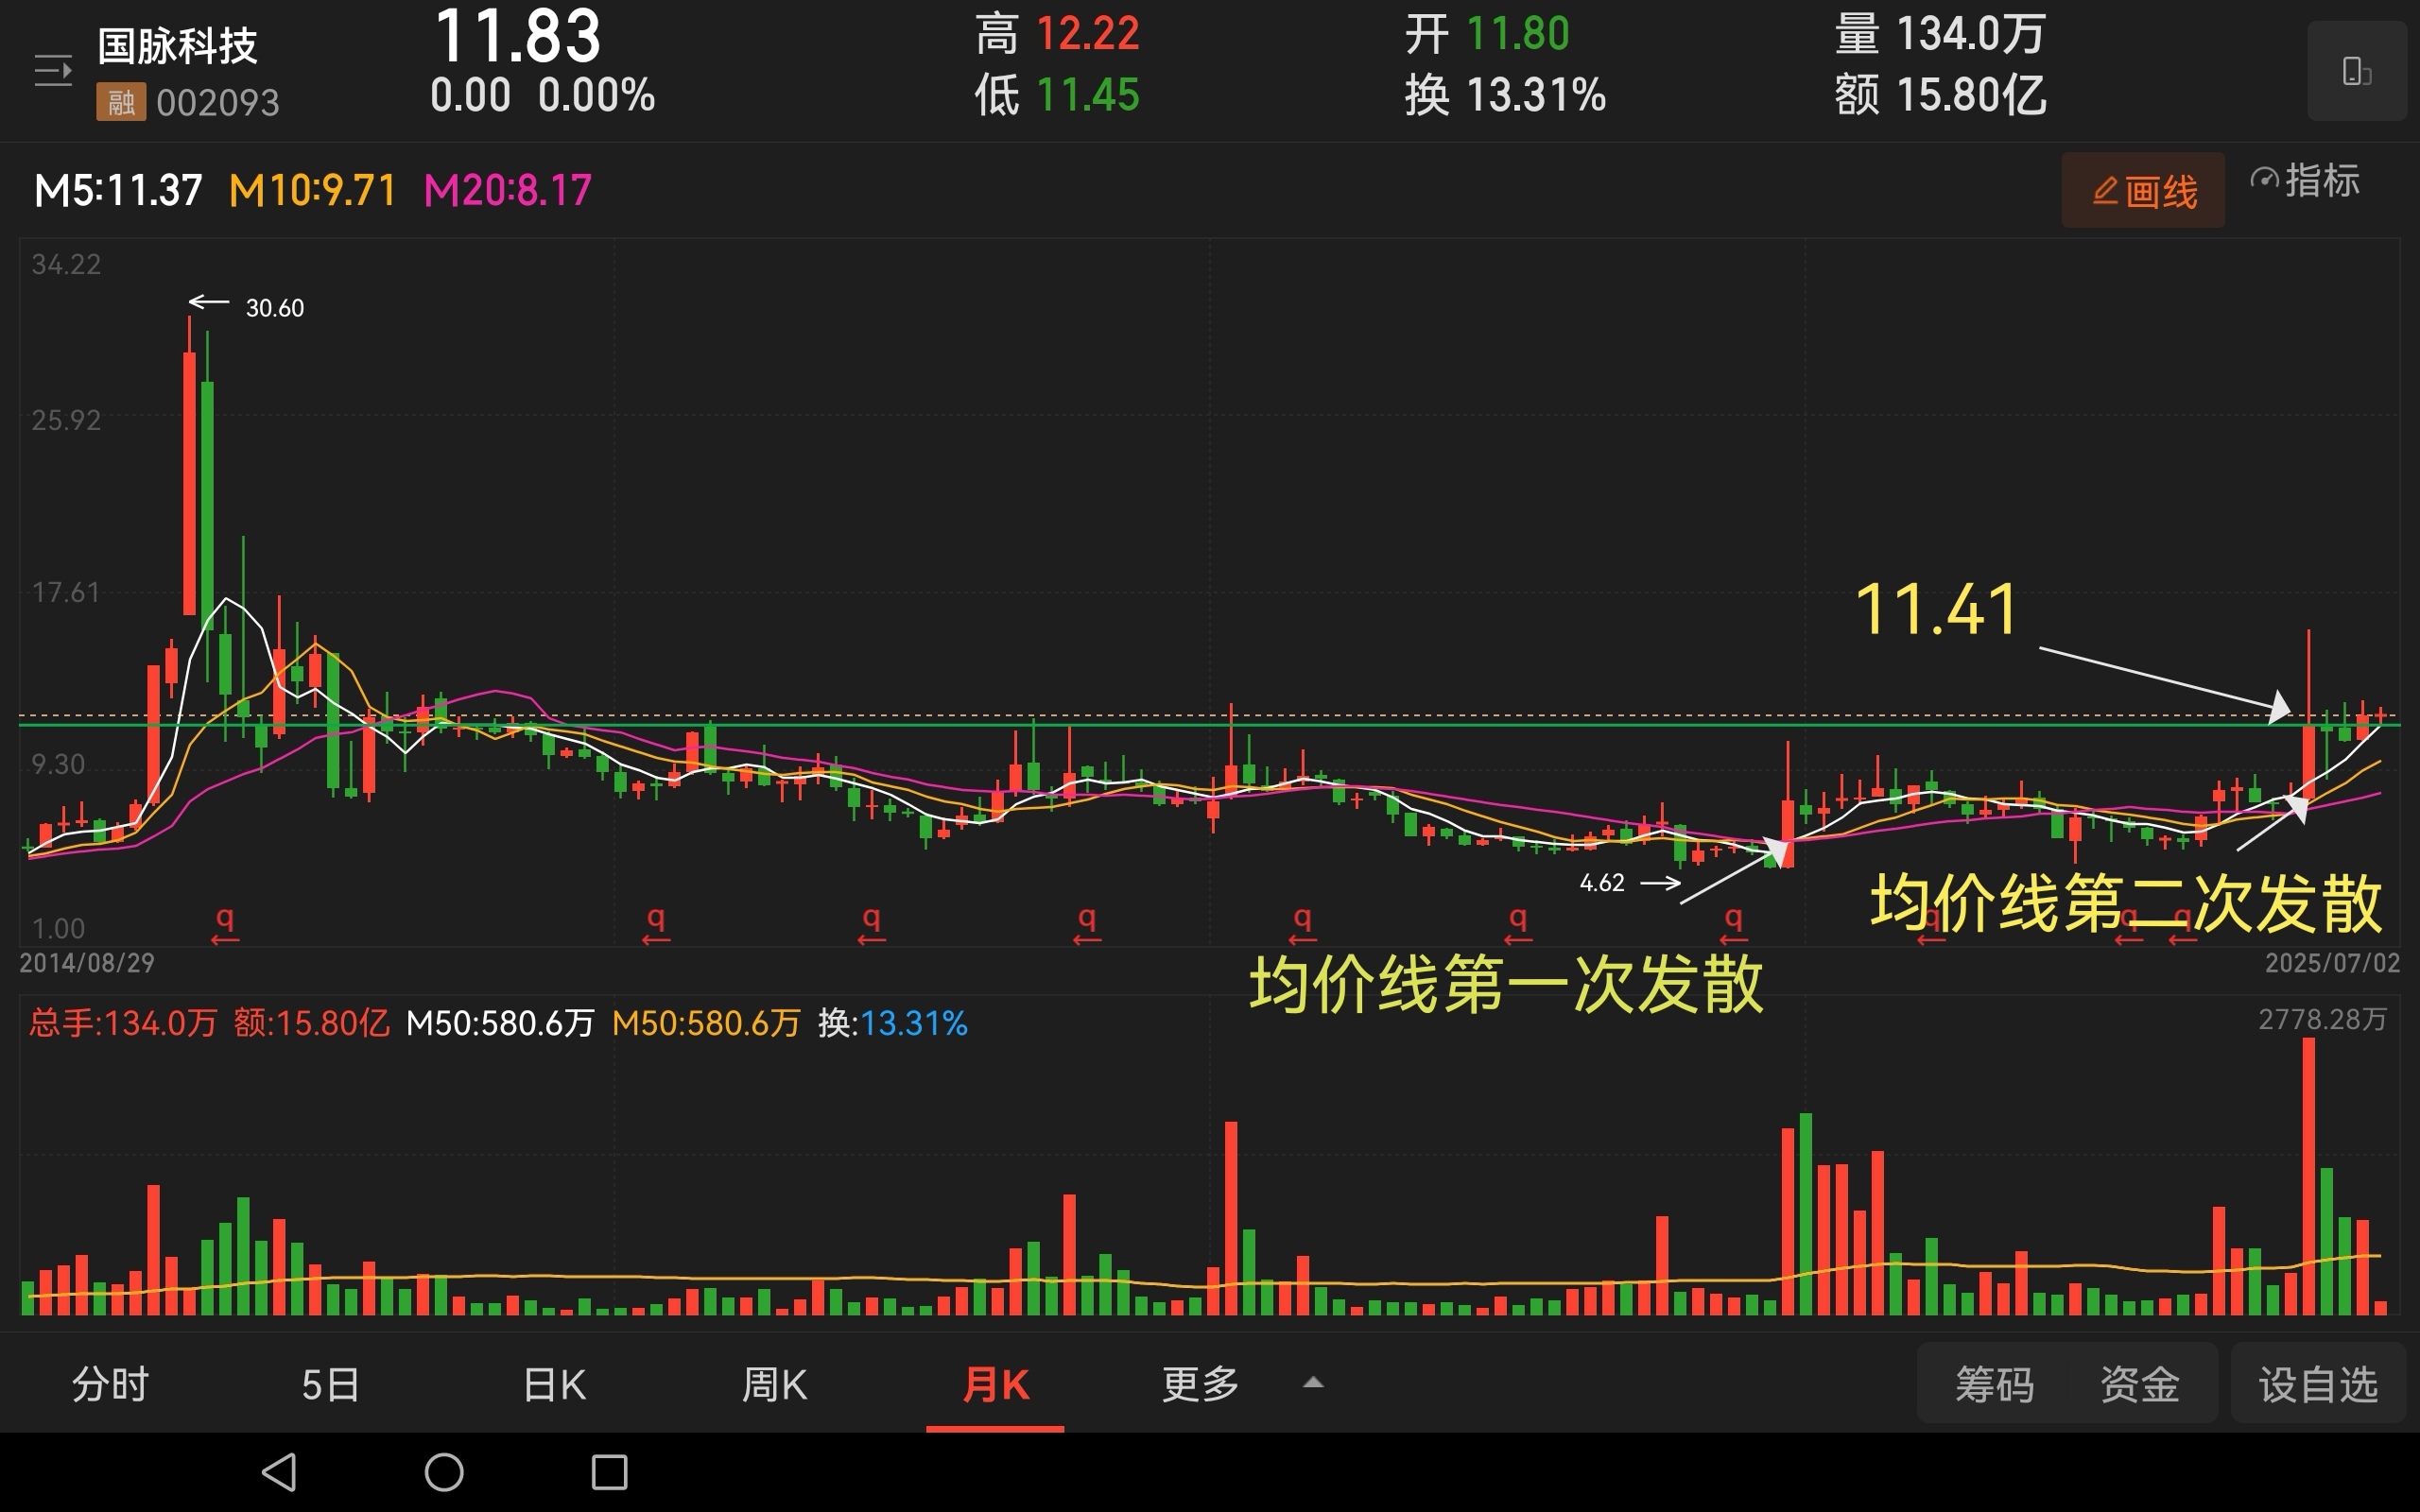
Task: Tap the Android recent apps square
Action: coord(609,1472)
